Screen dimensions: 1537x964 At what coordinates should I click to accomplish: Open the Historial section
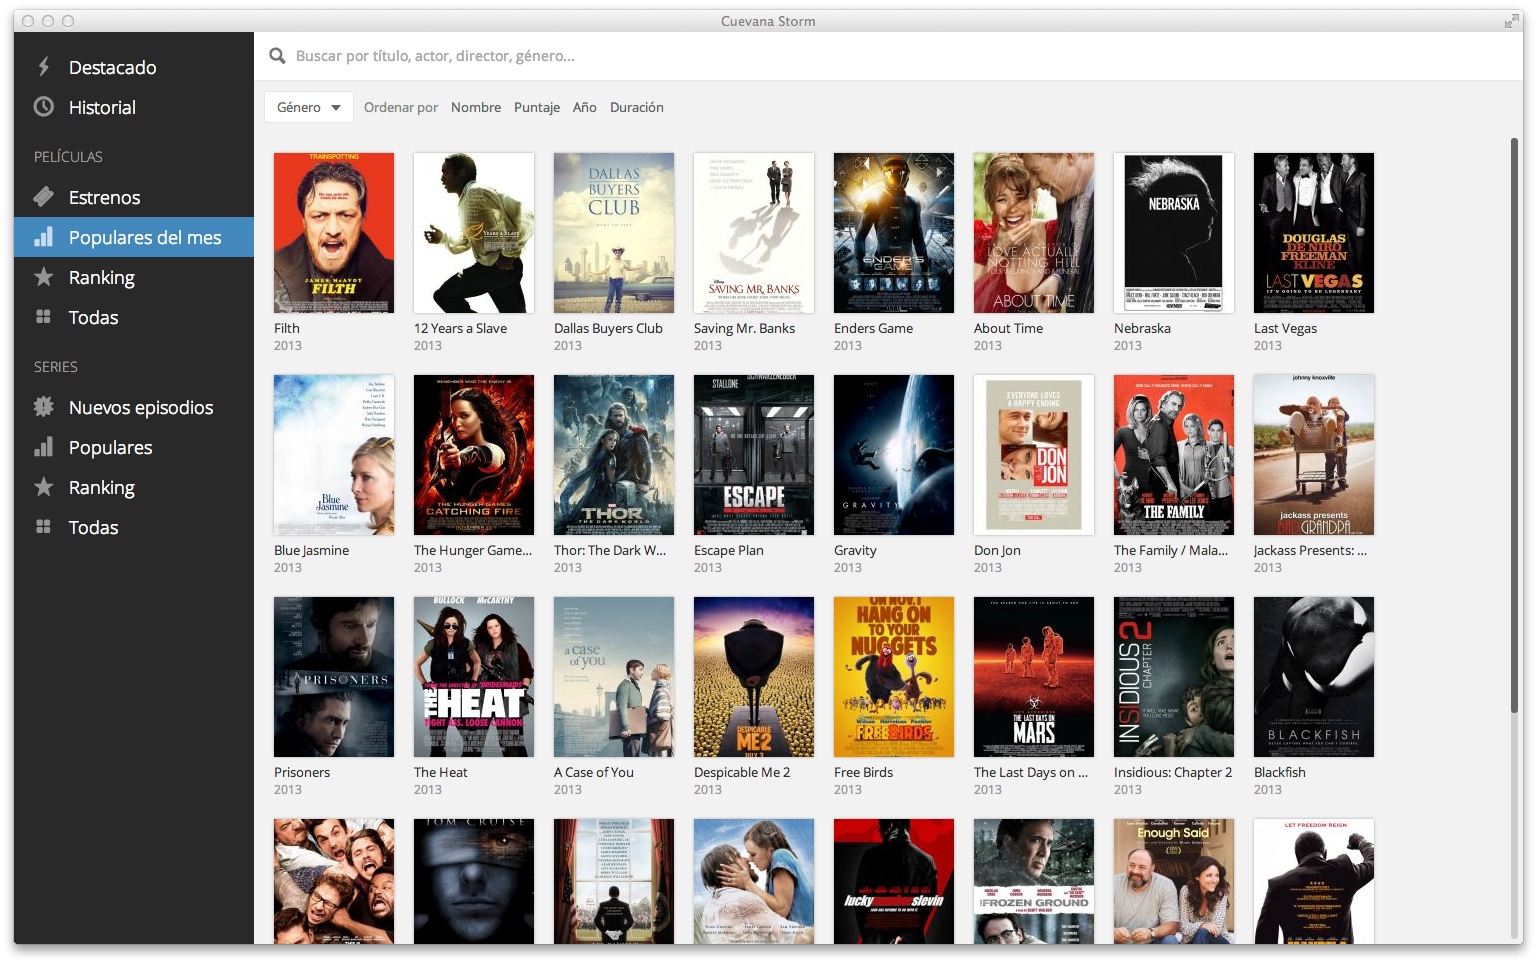[x=134, y=107]
